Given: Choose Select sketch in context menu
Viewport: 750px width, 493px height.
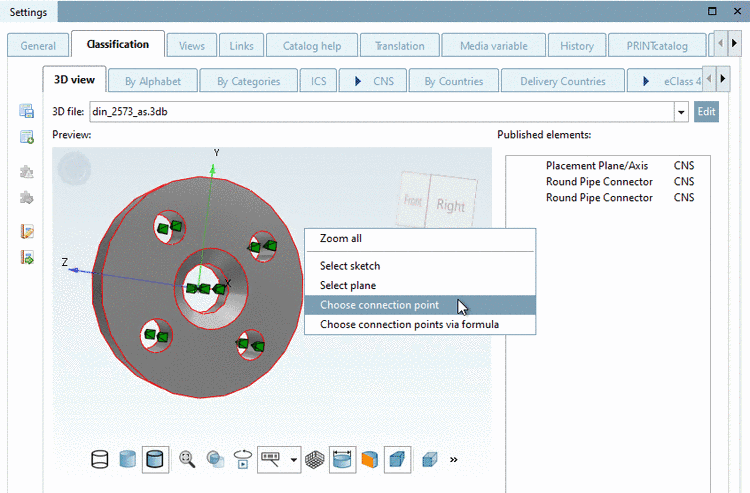Looking at the screenshot, I should (420, 266).
